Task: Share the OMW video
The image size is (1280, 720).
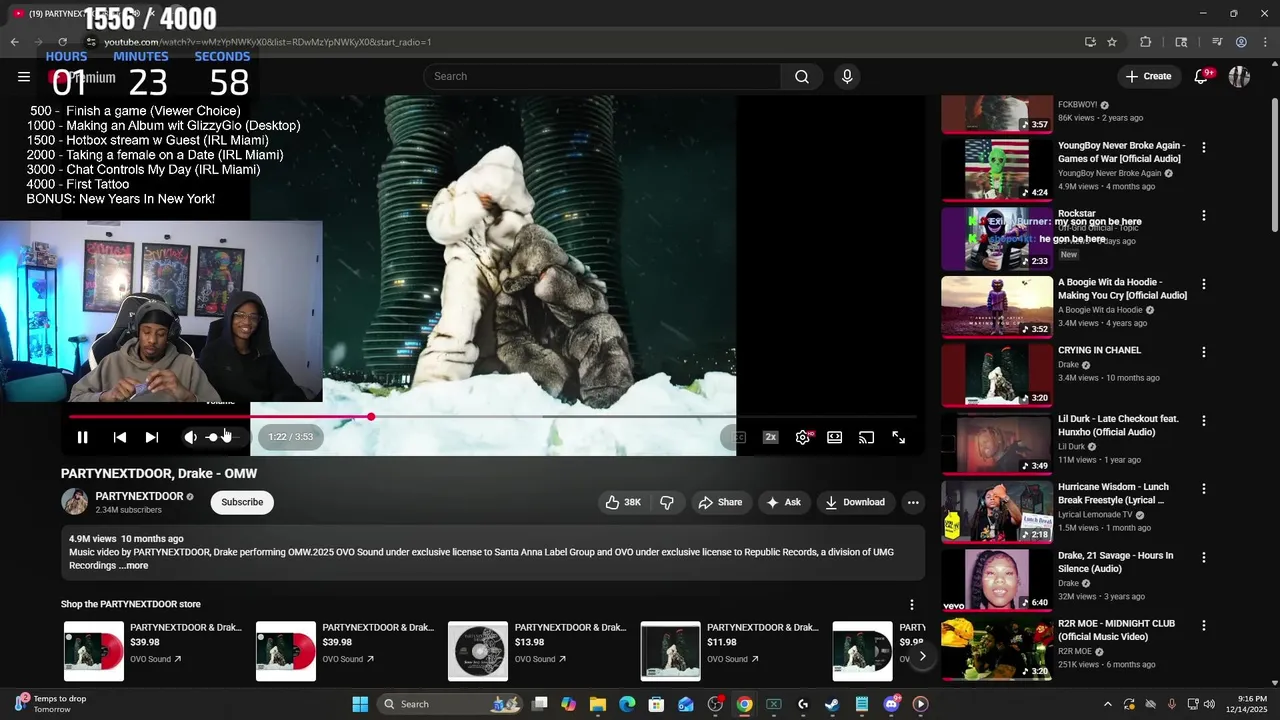Action: pos(720,502)
